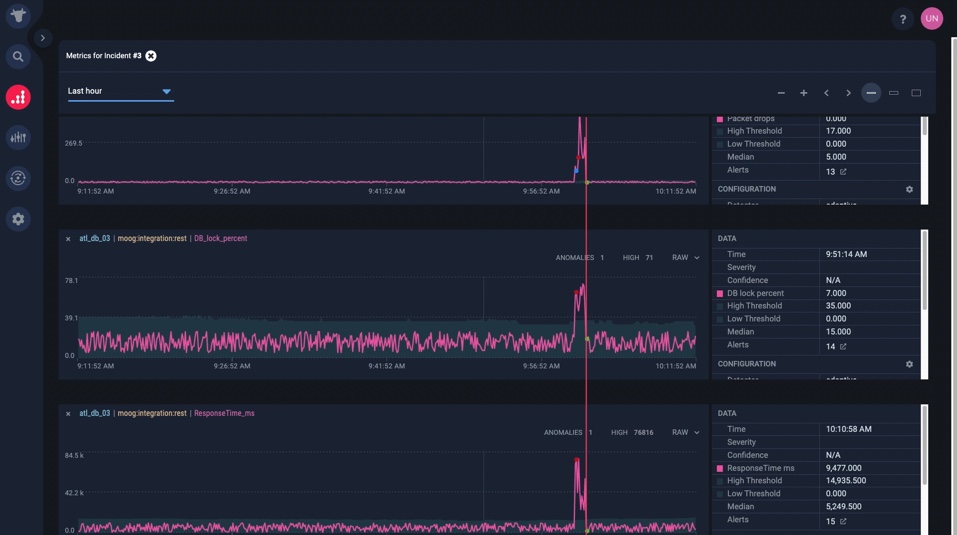Shift time window forward with right chevron
Viewport: 957px width, 535px height.
tap(848, 93)
